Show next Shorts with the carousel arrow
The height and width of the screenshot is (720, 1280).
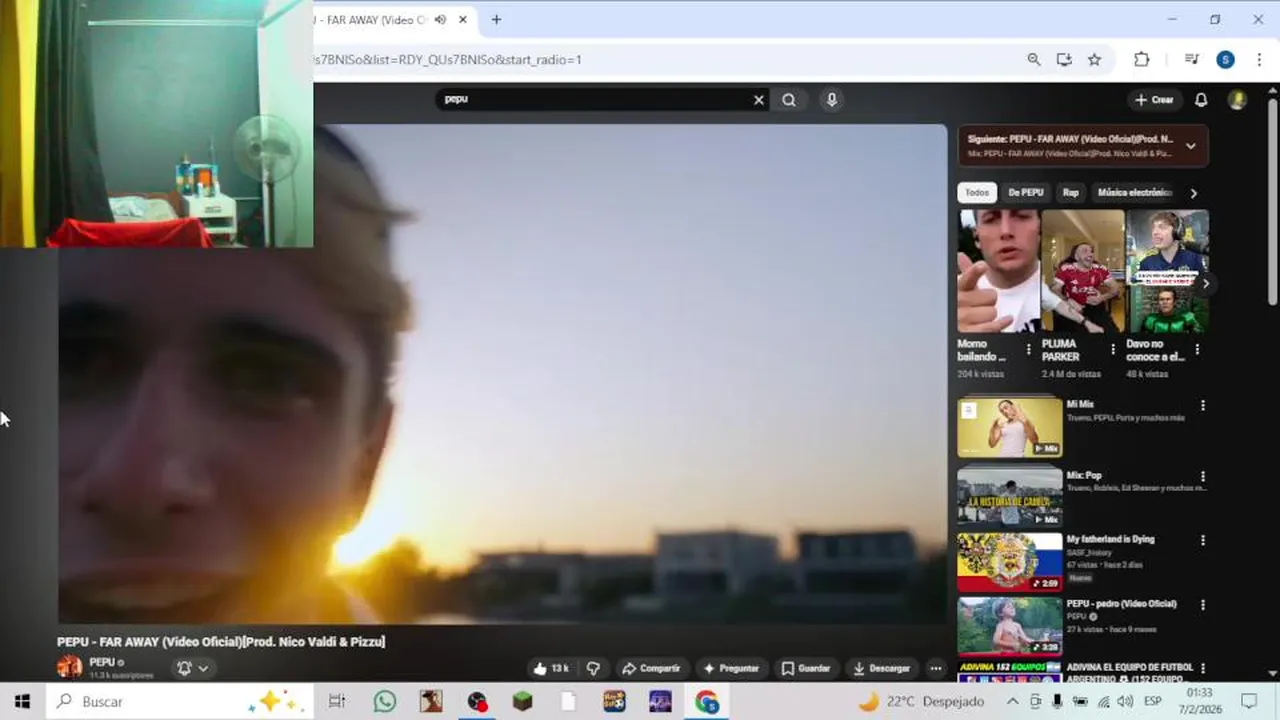point(1205,284)
